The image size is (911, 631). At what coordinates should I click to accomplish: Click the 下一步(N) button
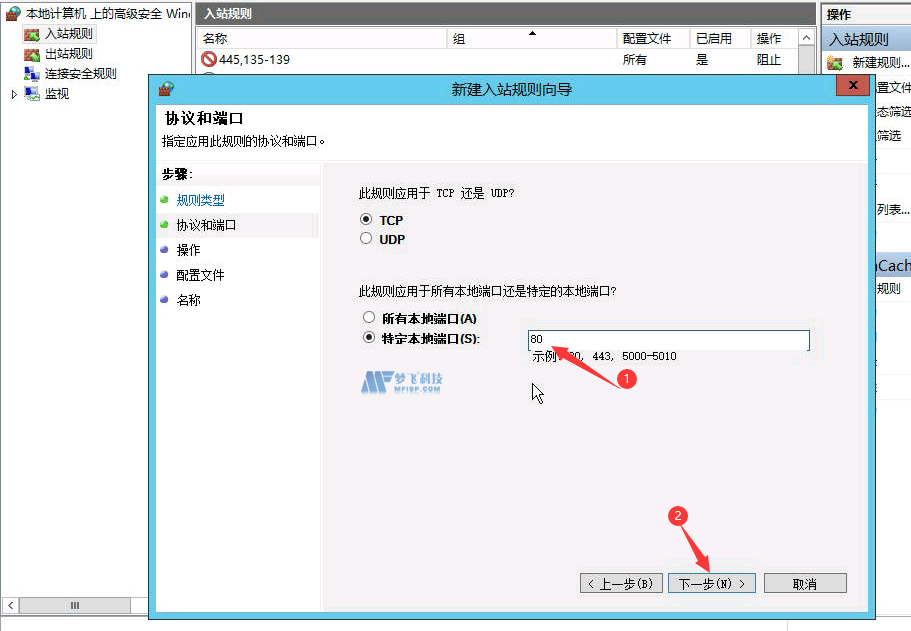(711, 582)
